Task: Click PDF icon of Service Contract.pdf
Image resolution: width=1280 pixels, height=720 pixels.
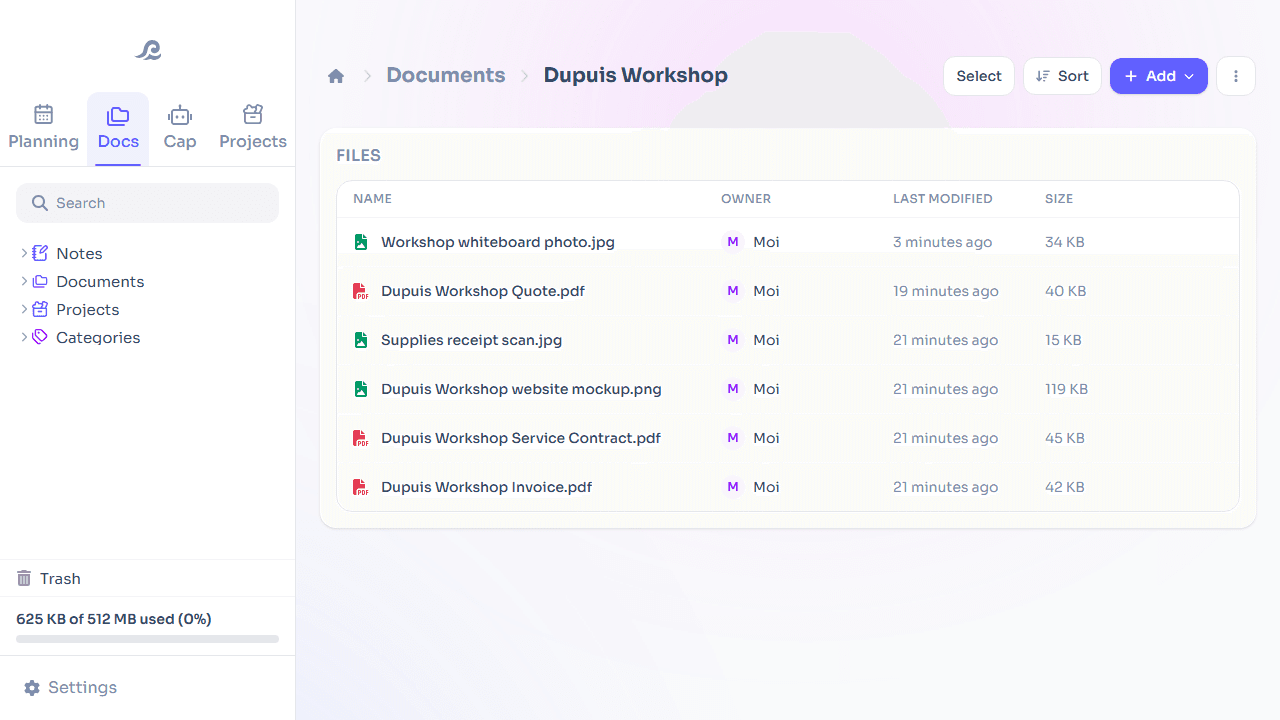Action: [x=361, y=438]
